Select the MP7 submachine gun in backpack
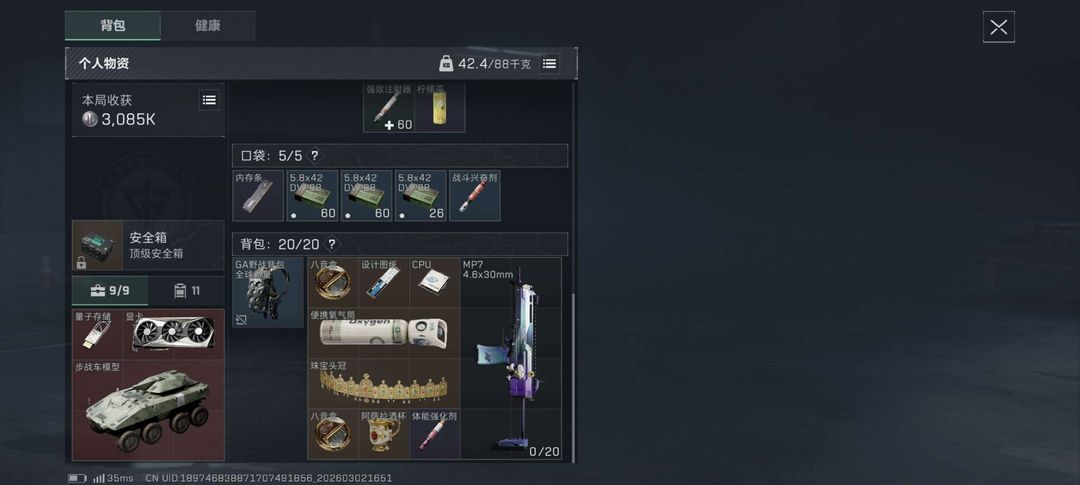 pyautogui.click(x=510, y=358)
